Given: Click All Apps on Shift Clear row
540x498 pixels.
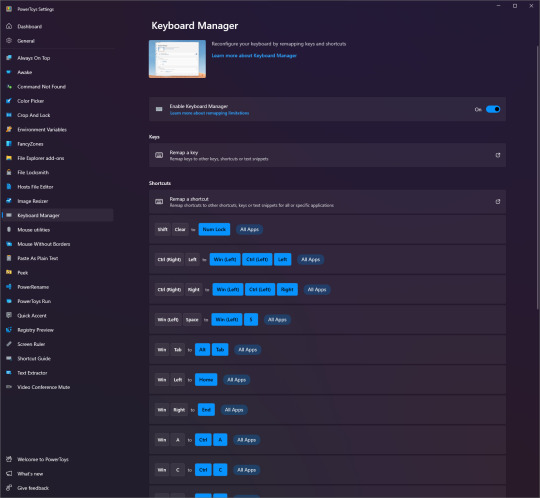Looking at the screenshot, I should [x=249, y=229].
